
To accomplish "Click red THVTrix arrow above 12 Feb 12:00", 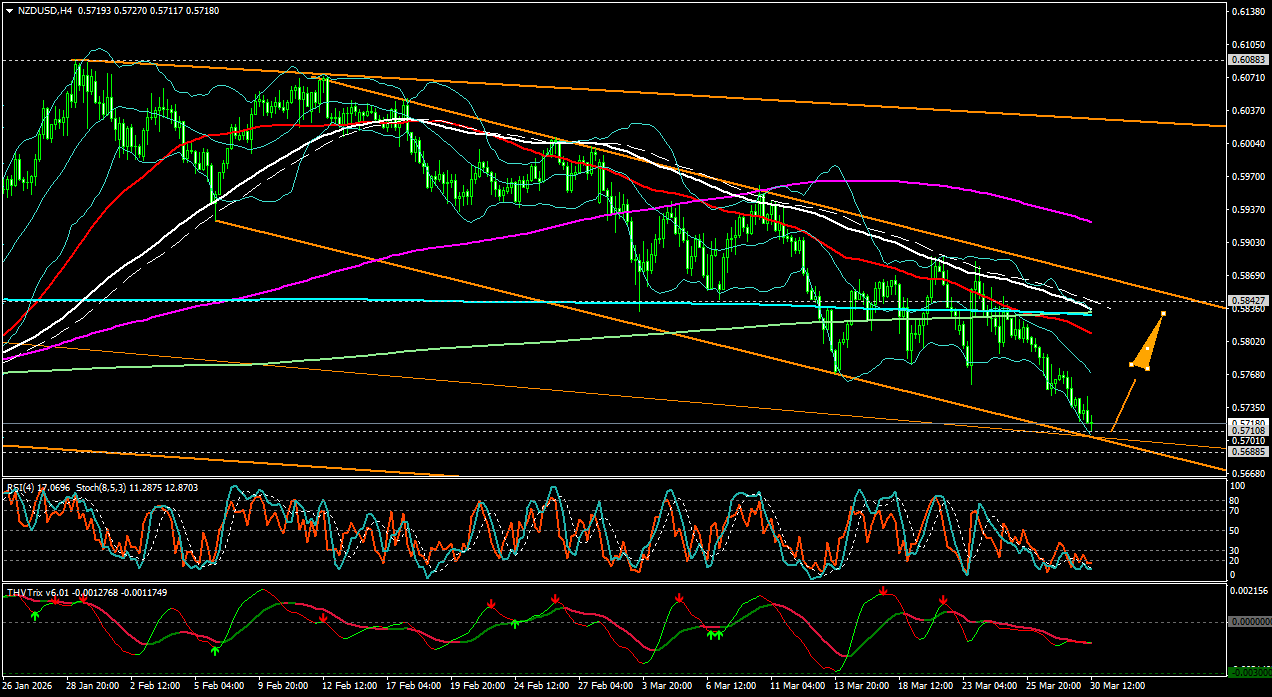I will [x=323, y=619].
